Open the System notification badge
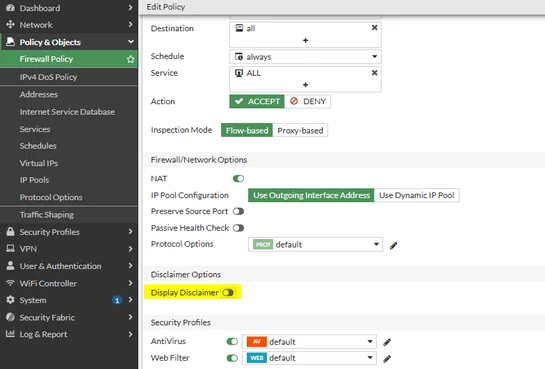The image size is (545, 369). point(117,300)
